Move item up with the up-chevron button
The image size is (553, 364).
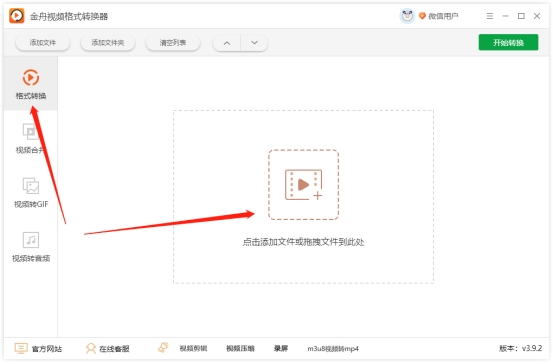(227, 43)
